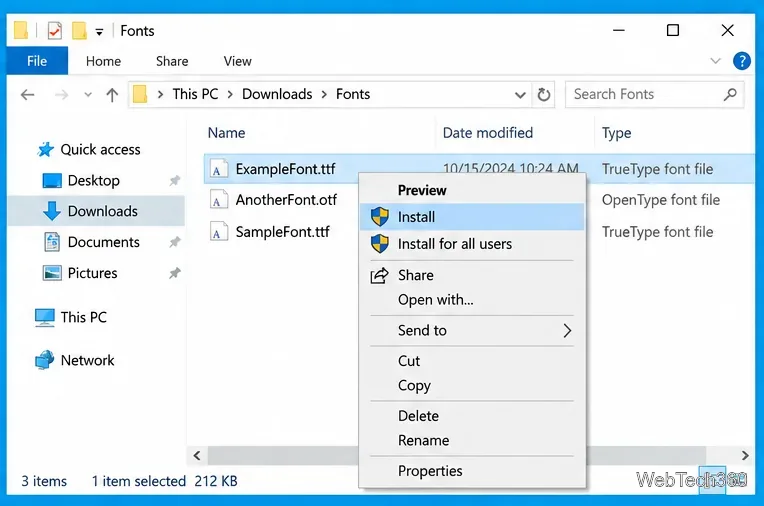
Task: Open Documents in the navigation pane
Action: 103,242
